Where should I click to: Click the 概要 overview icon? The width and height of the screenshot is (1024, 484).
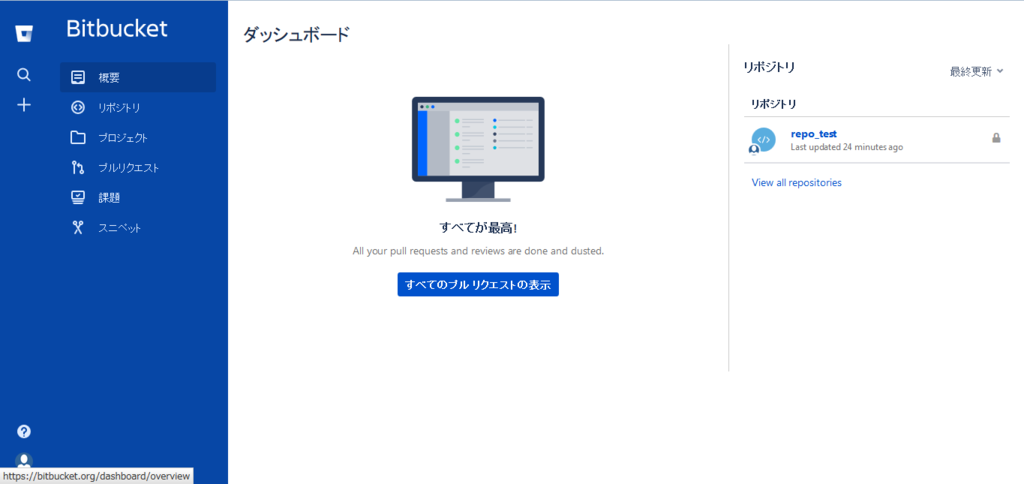78,77
